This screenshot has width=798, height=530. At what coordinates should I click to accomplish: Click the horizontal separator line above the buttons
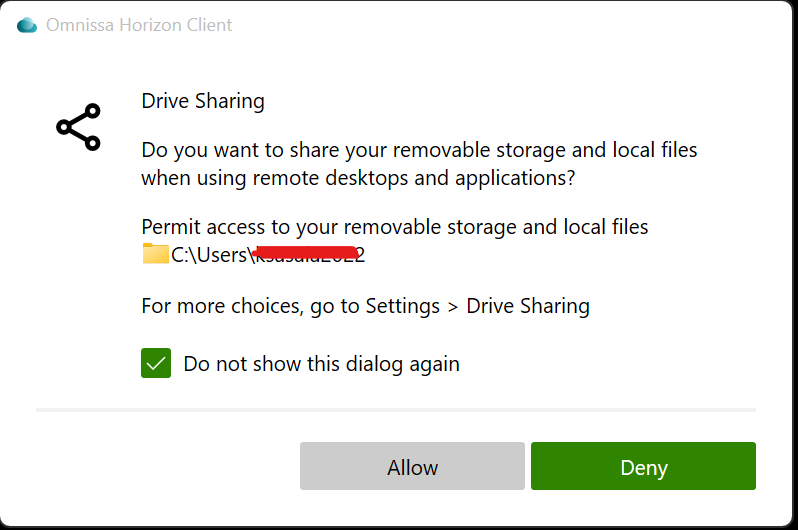(395, 410)
